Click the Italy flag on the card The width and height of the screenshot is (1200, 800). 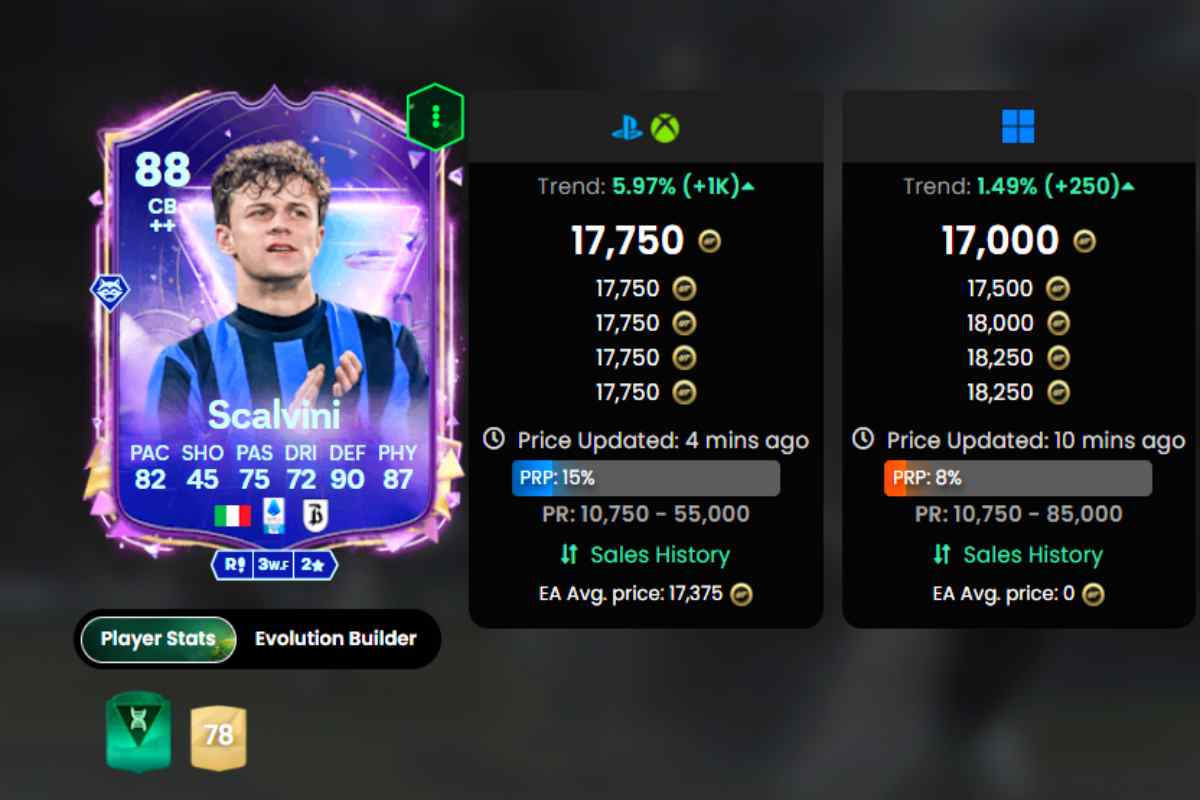[x=233, y=516]
